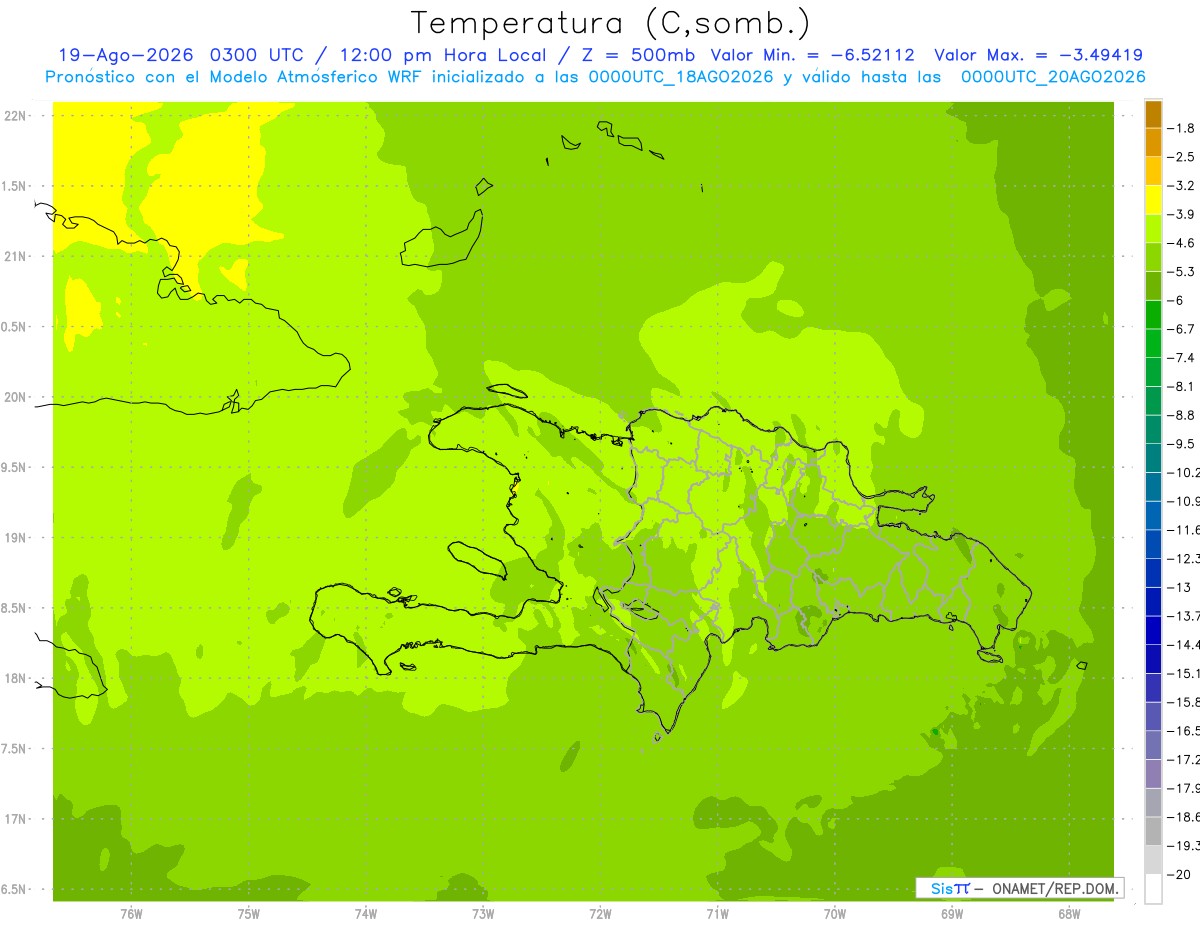Click the "70W" longitude label
This screenshot has width=1200, height=927.
pos(835,914)
